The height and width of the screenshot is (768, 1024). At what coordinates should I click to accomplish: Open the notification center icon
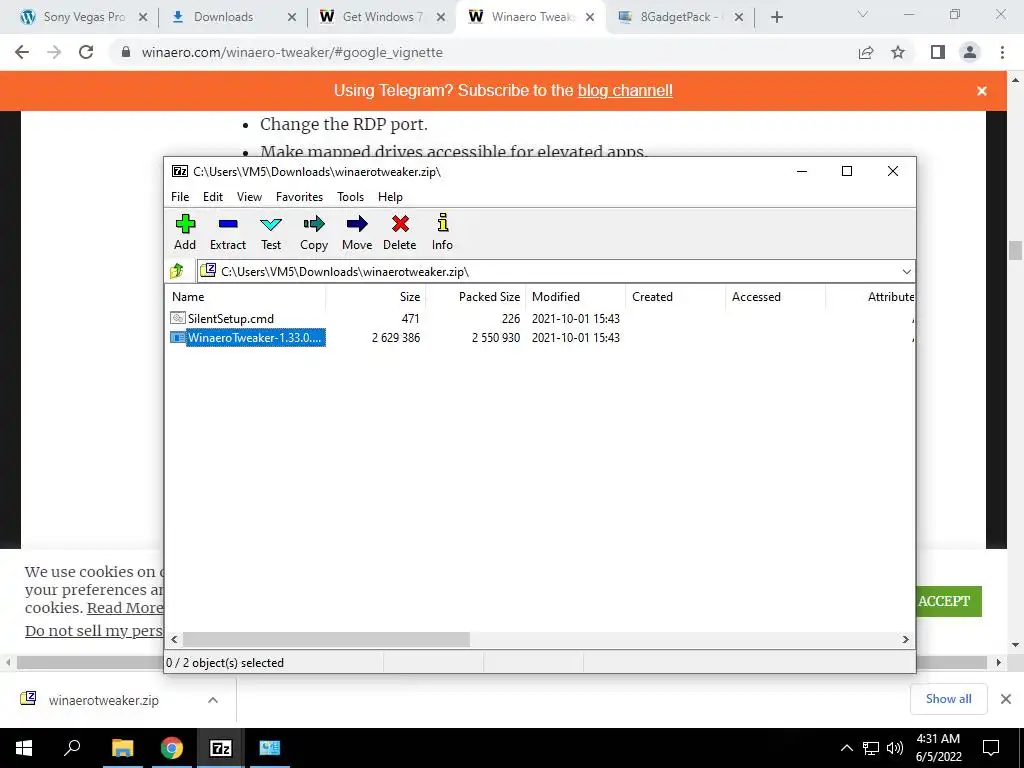click(991, 748)
